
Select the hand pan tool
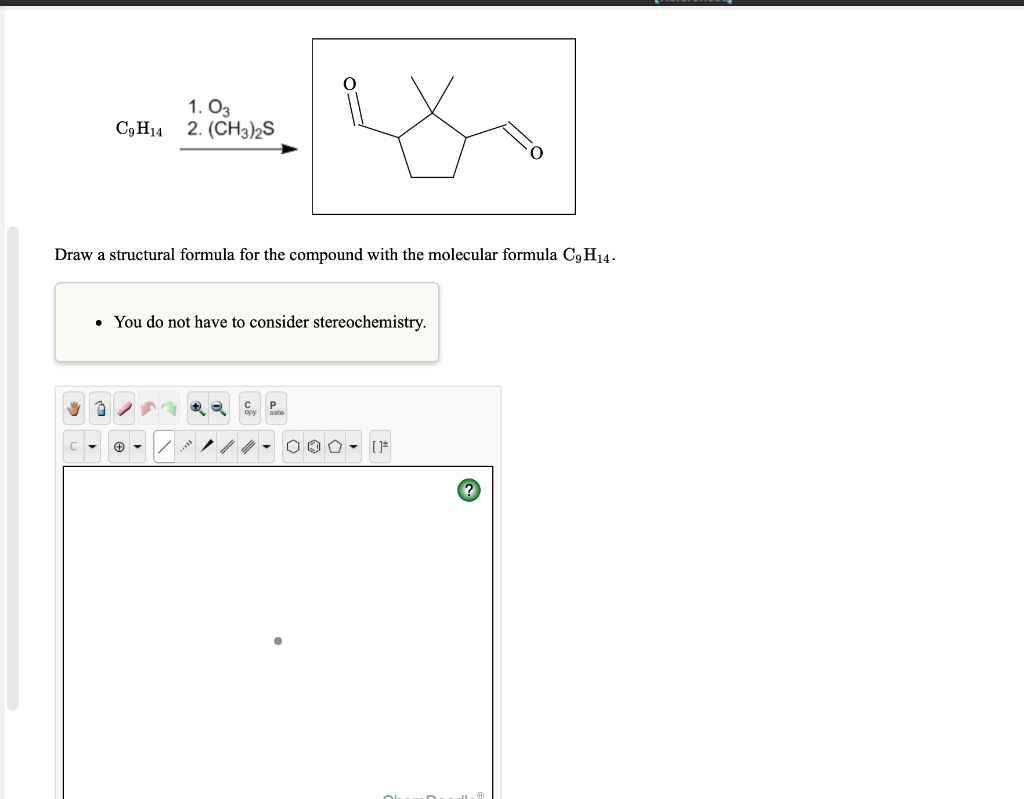[72, 408]
